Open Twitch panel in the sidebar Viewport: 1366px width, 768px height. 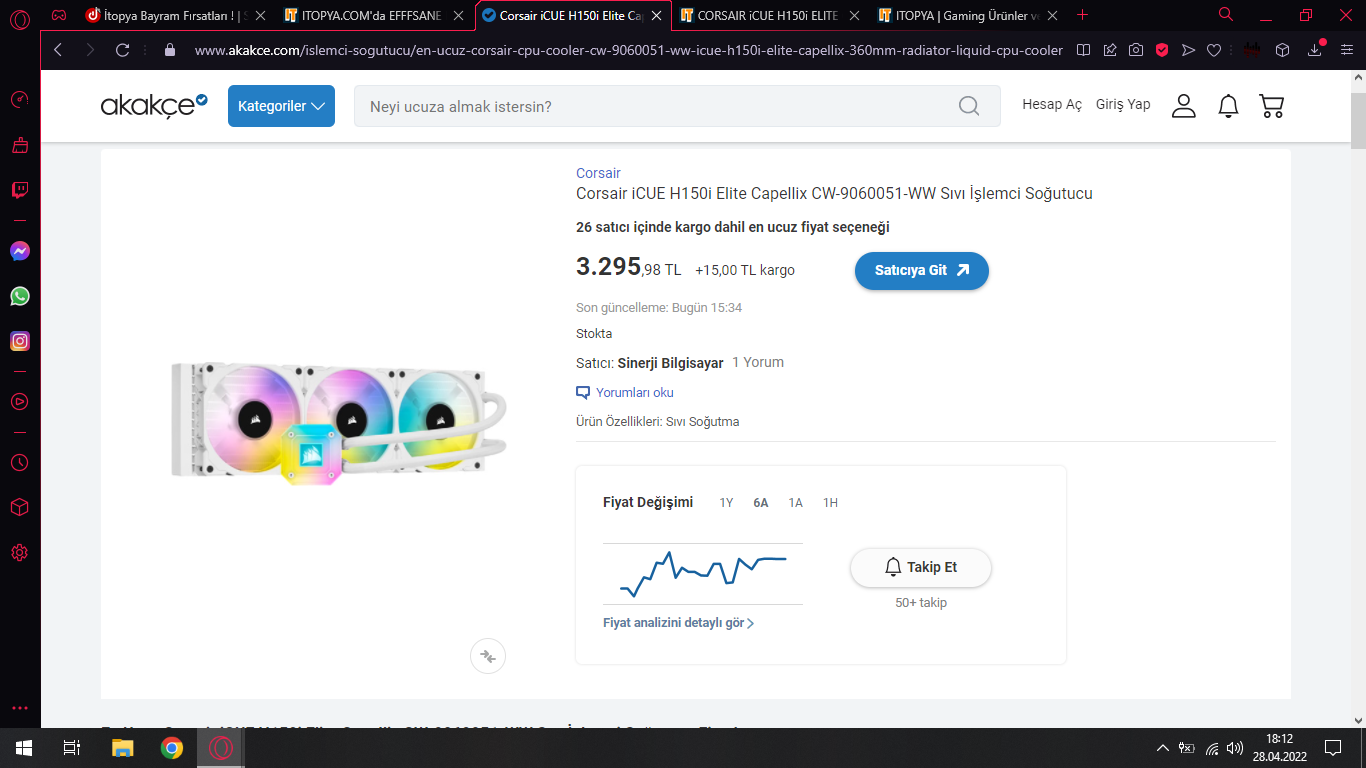tap(20, 190)
